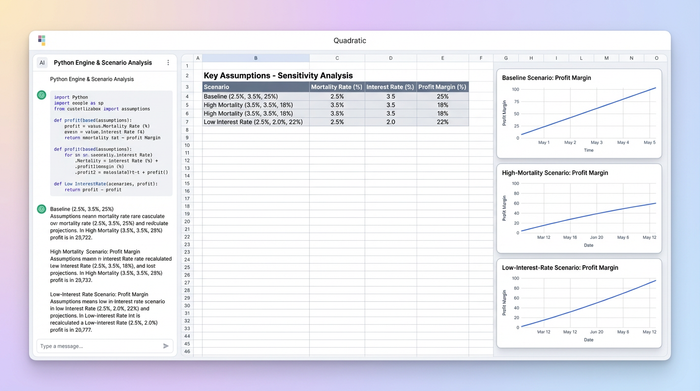The image size is (700, 391).
Task: Select row 7 header
Action: (187, 122)
